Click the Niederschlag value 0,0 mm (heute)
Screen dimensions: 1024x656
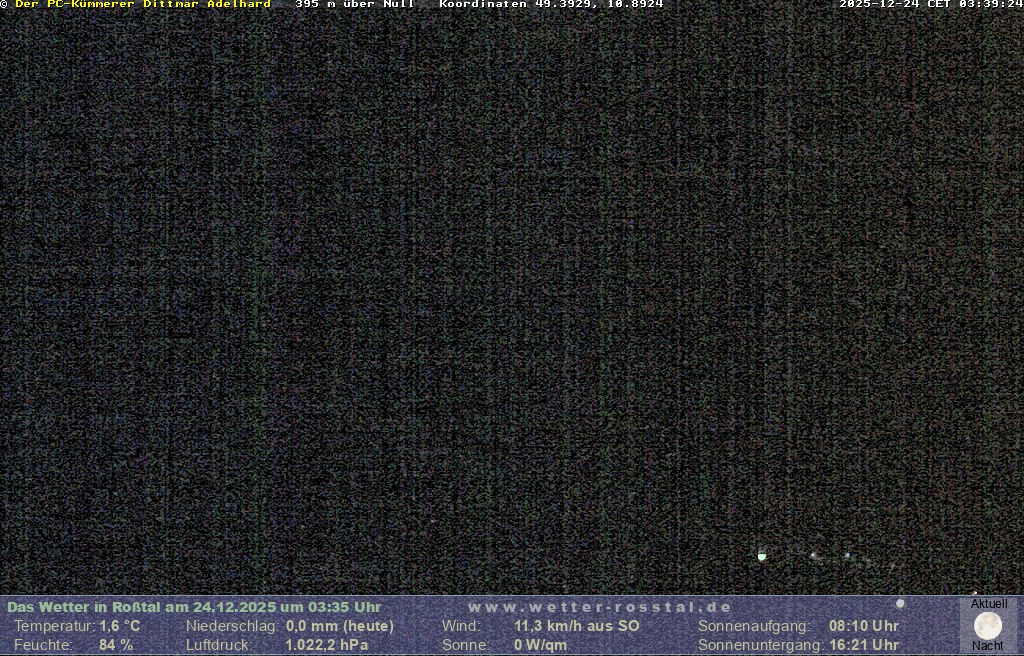[x=340, y=626]
